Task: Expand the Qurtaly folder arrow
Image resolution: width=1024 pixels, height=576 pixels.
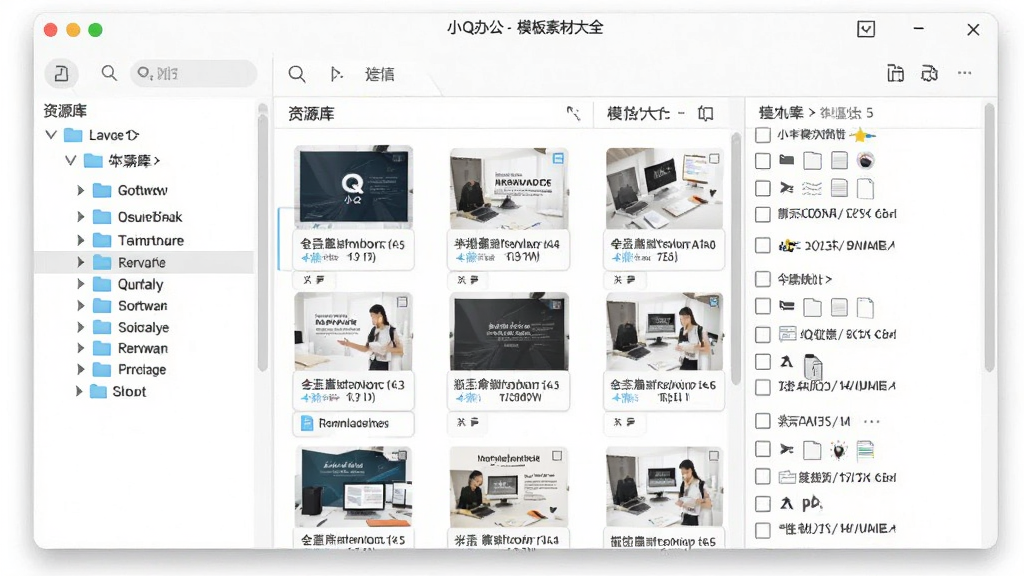Action: pos(80,284)
